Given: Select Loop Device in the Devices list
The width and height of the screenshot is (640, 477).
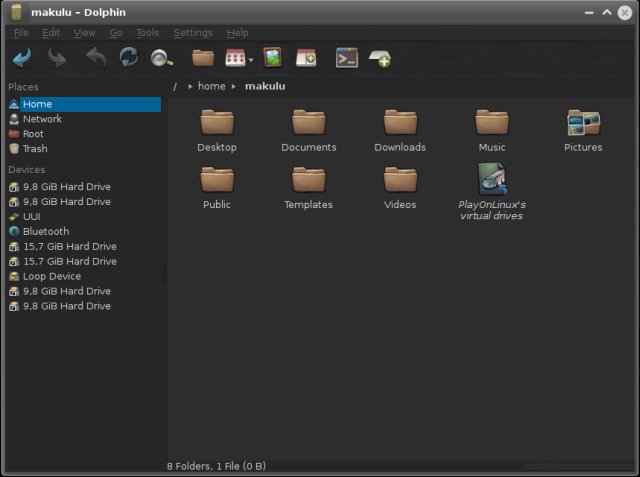Looking at the screenshot, I should click(51, 276).
